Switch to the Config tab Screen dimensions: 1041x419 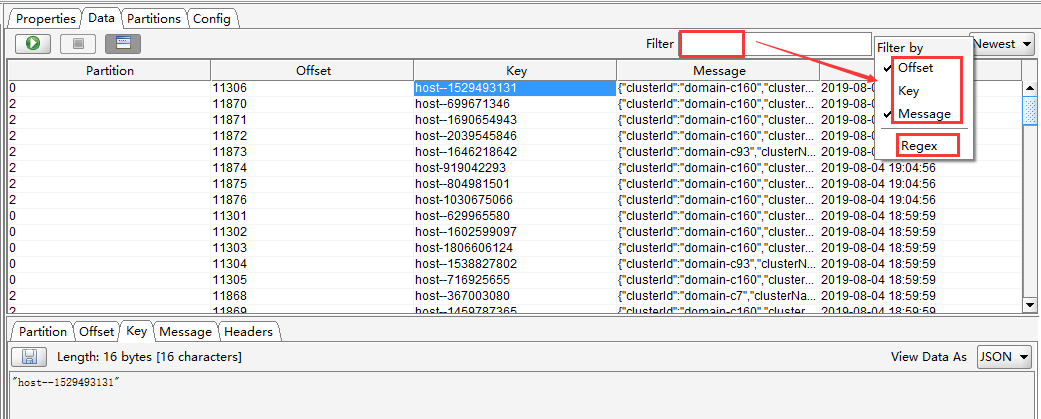211,19
